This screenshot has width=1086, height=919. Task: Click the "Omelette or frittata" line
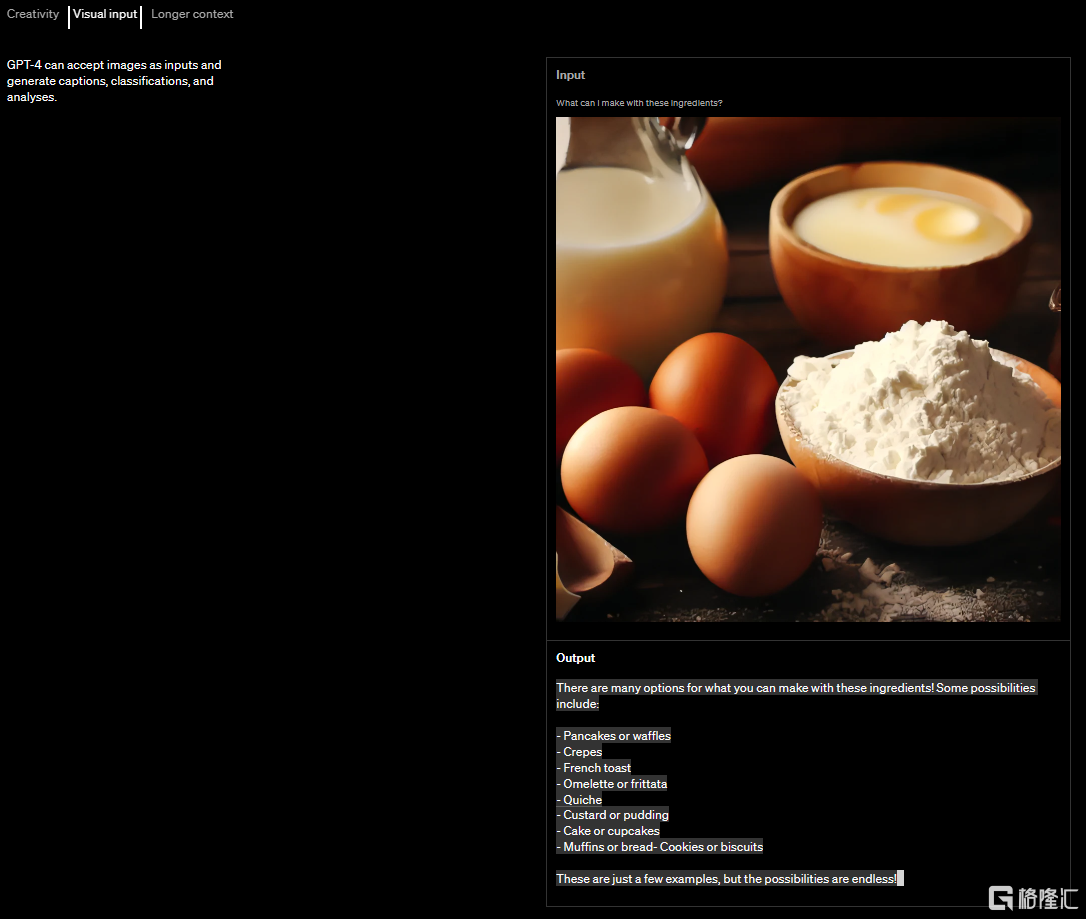click(612, 784)
